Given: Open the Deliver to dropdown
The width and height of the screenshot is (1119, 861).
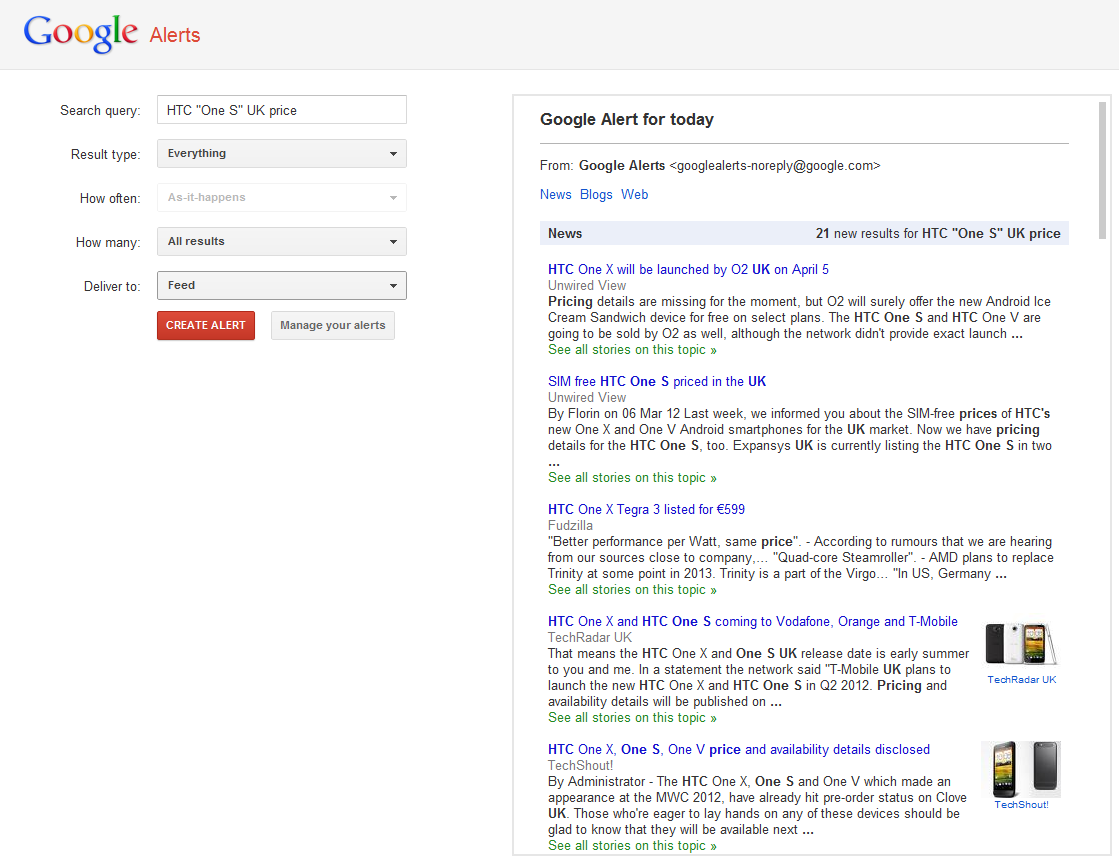Looking at the screenshot, I should click(282, 286).
